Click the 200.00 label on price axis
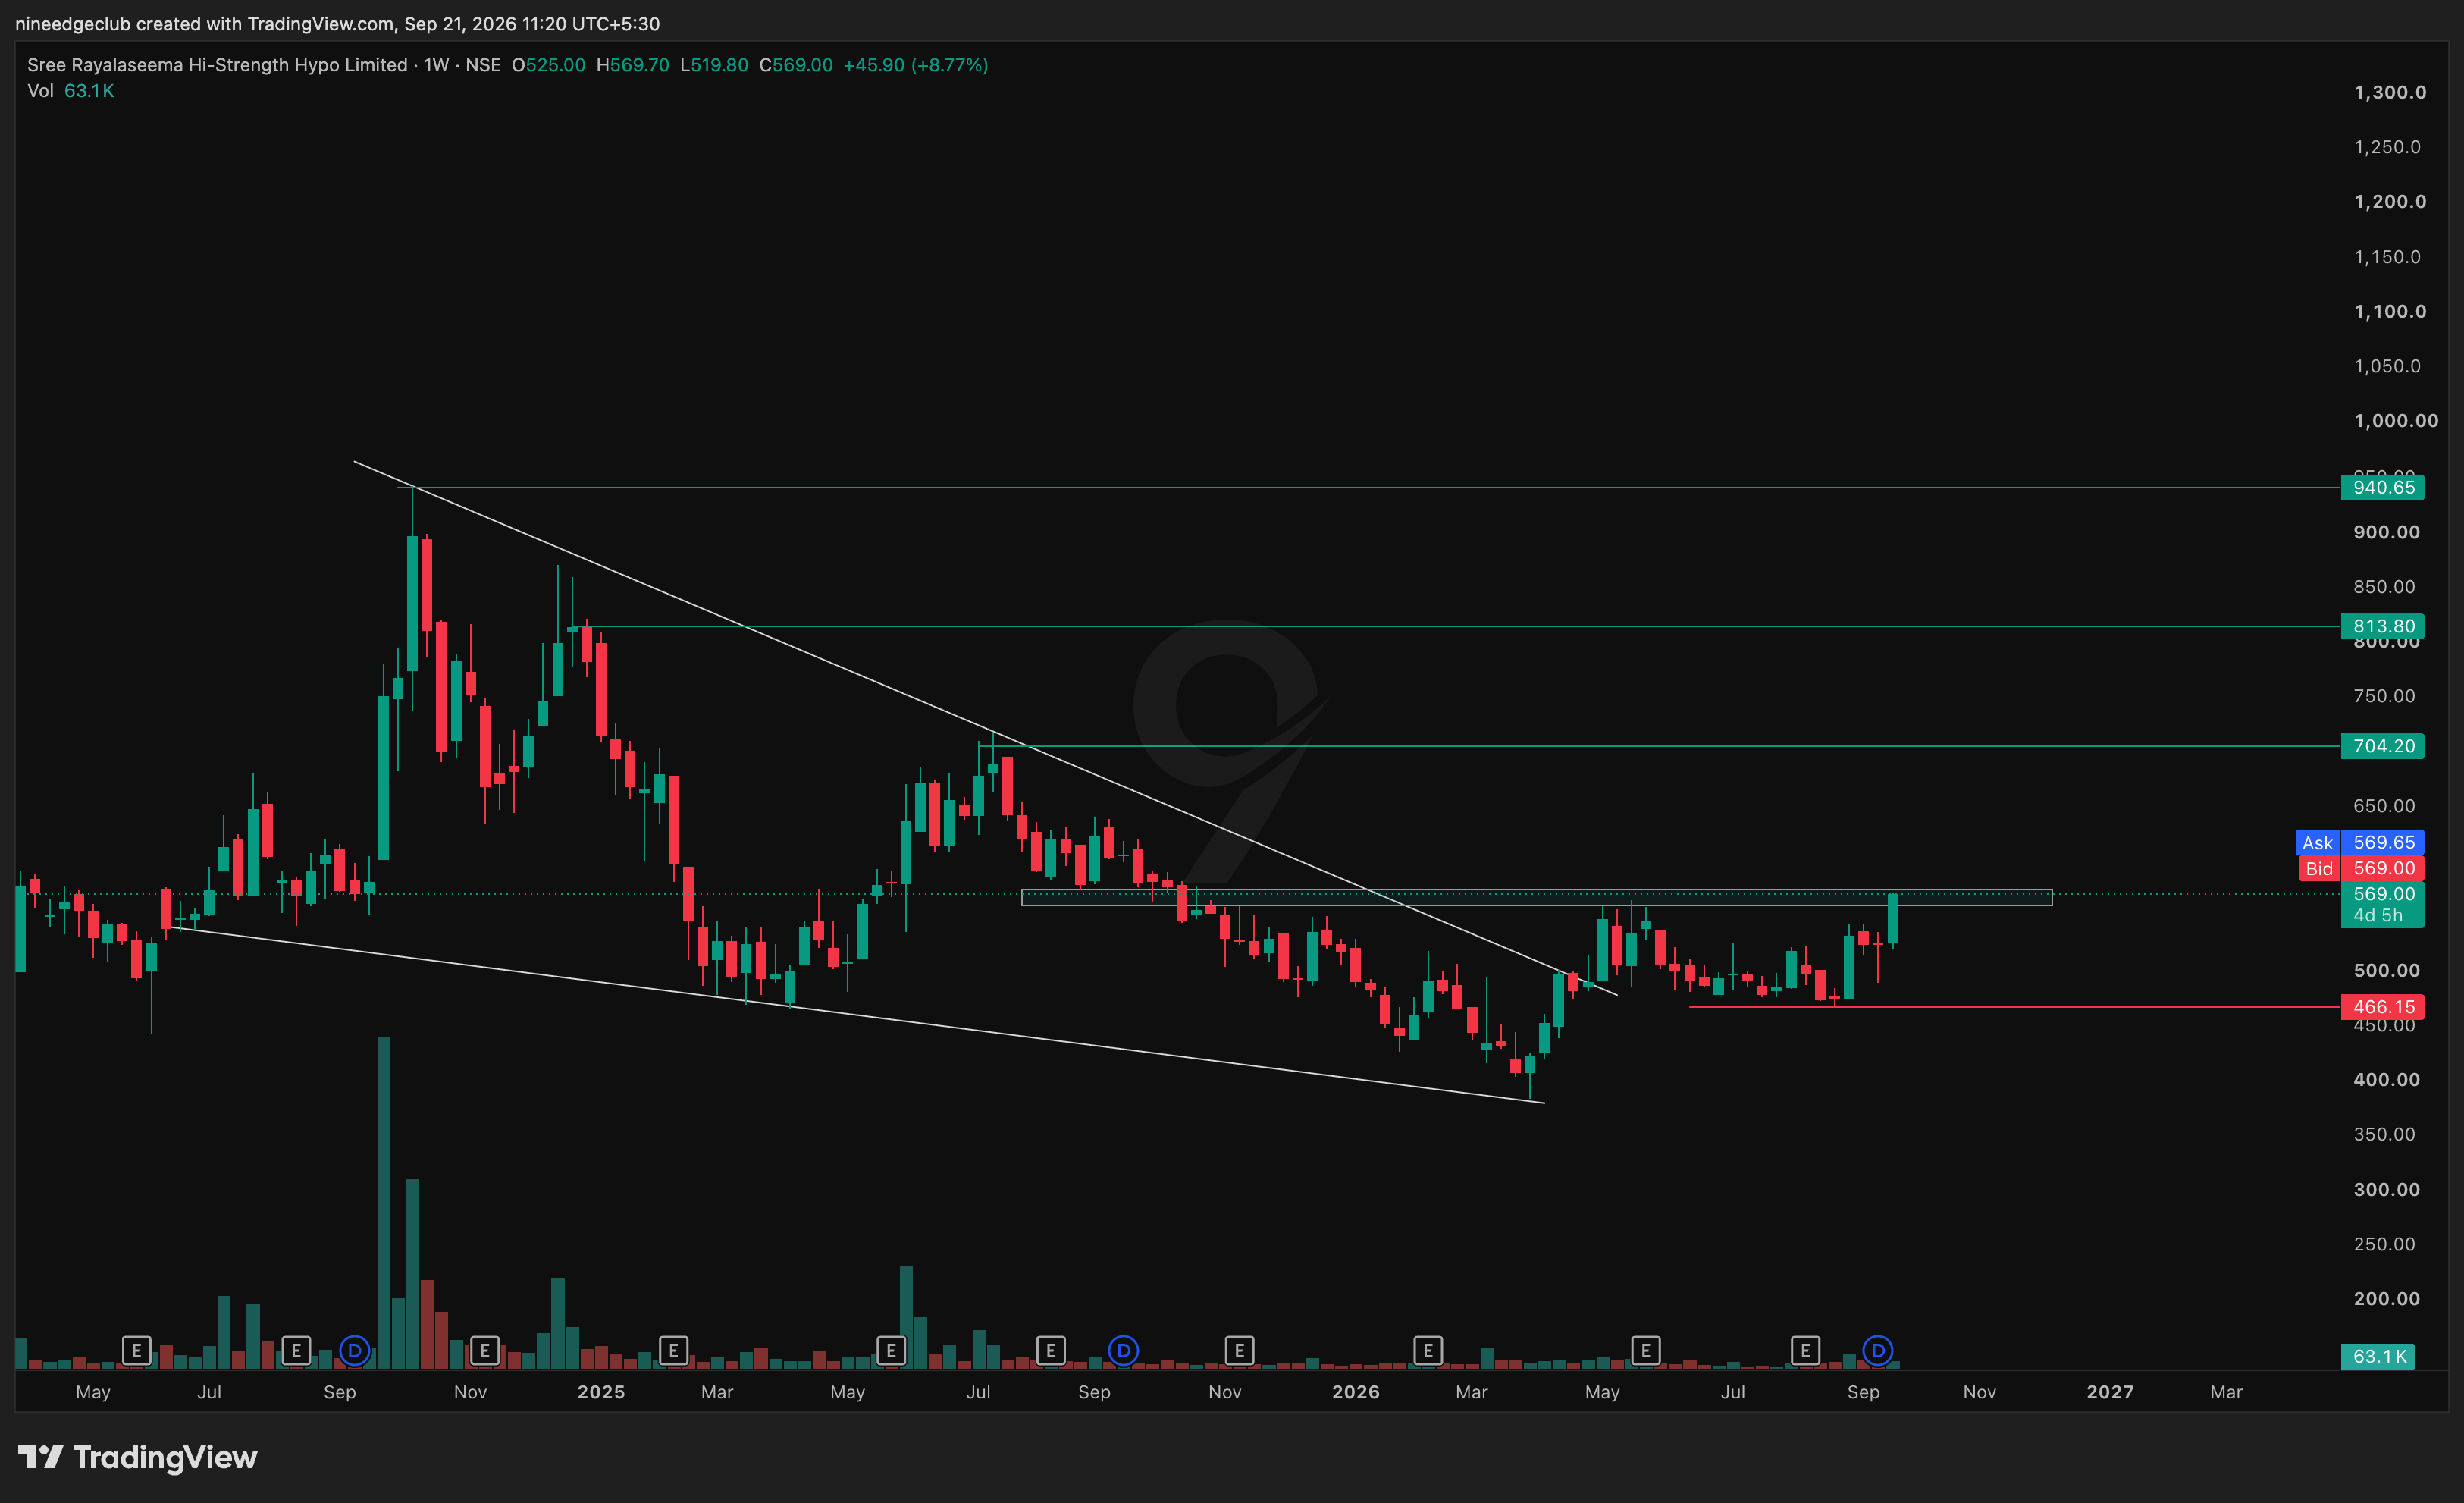Screen dimensions: 2464x1503 2387,1299
